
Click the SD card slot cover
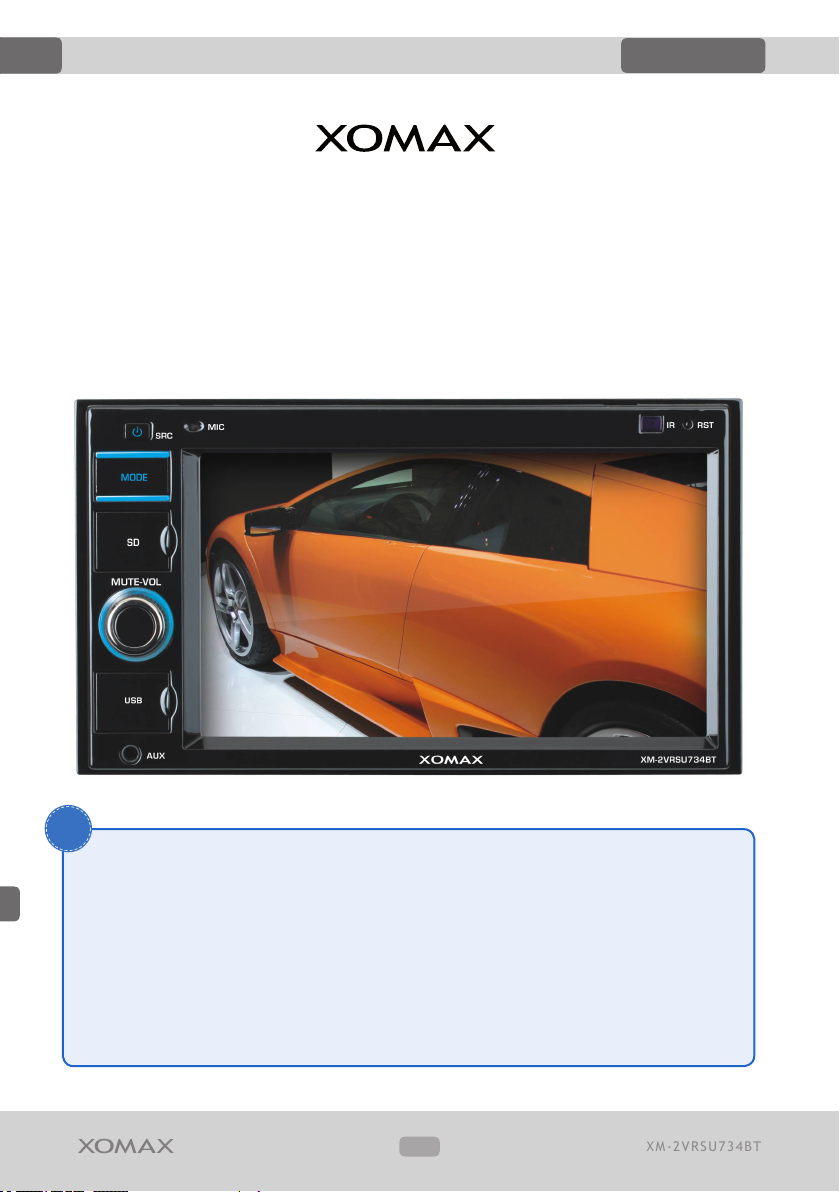[134, 541]
